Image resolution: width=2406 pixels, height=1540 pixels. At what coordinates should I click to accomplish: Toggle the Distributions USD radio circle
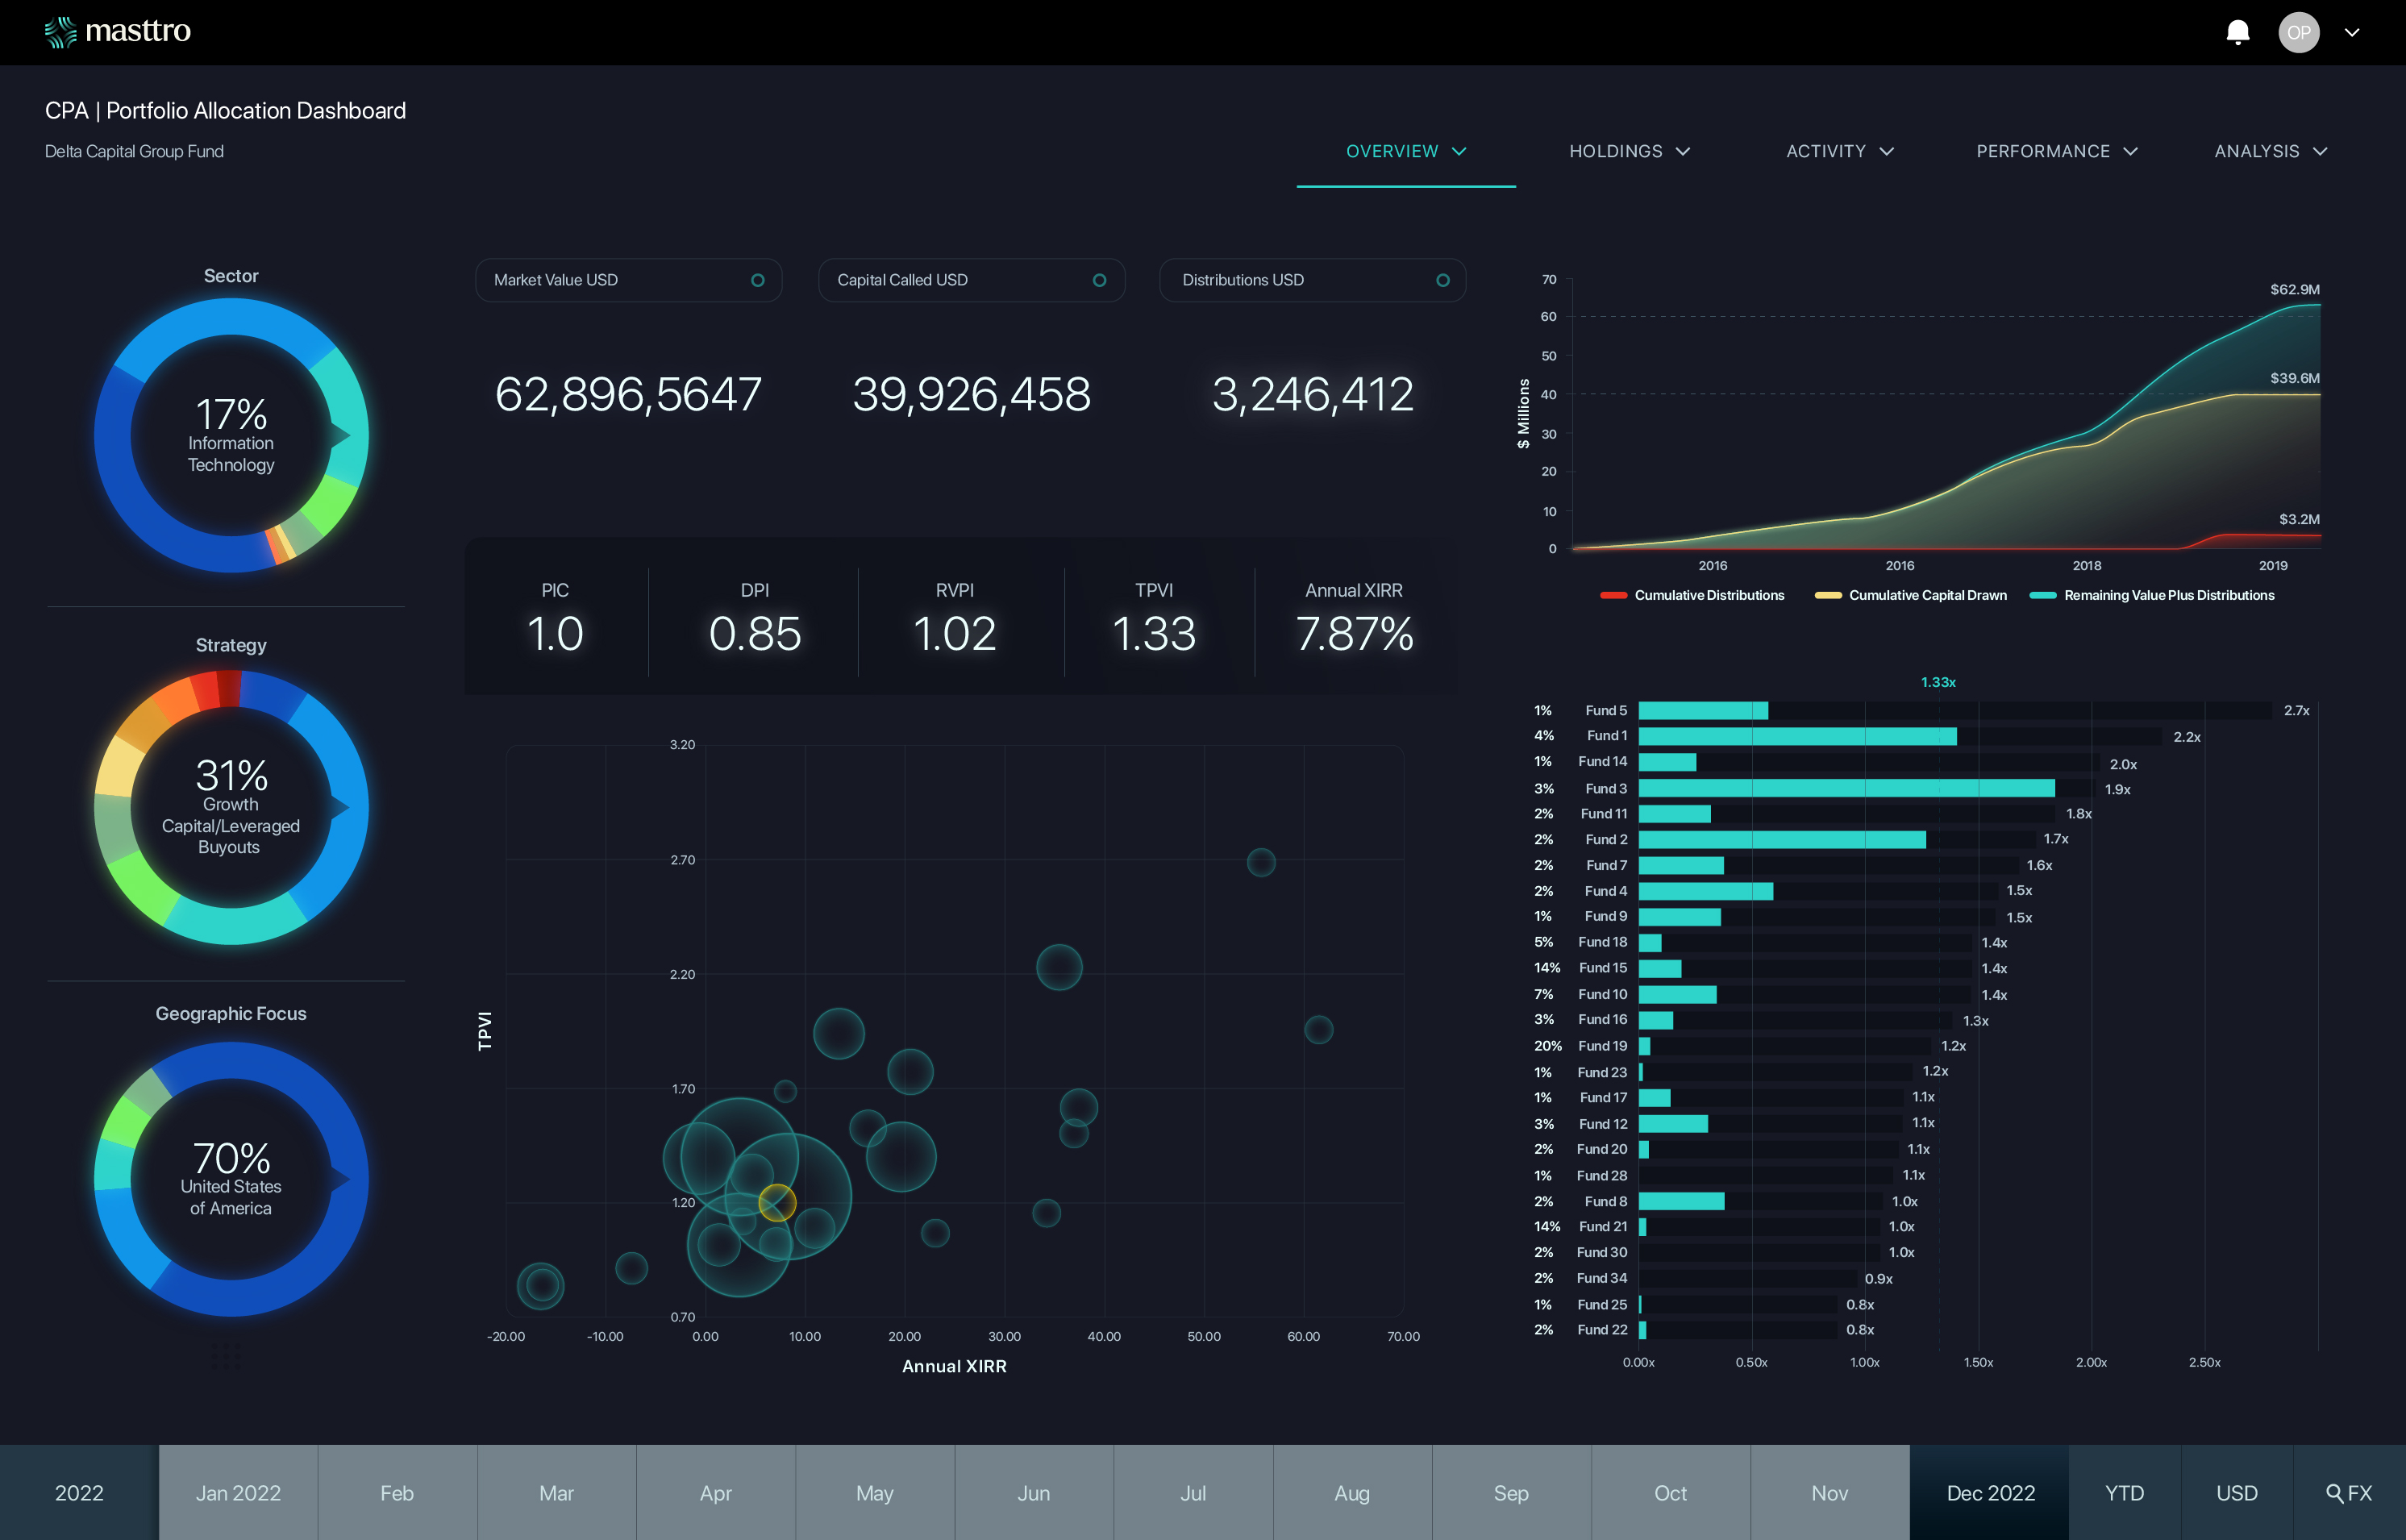pos(1442,280)
